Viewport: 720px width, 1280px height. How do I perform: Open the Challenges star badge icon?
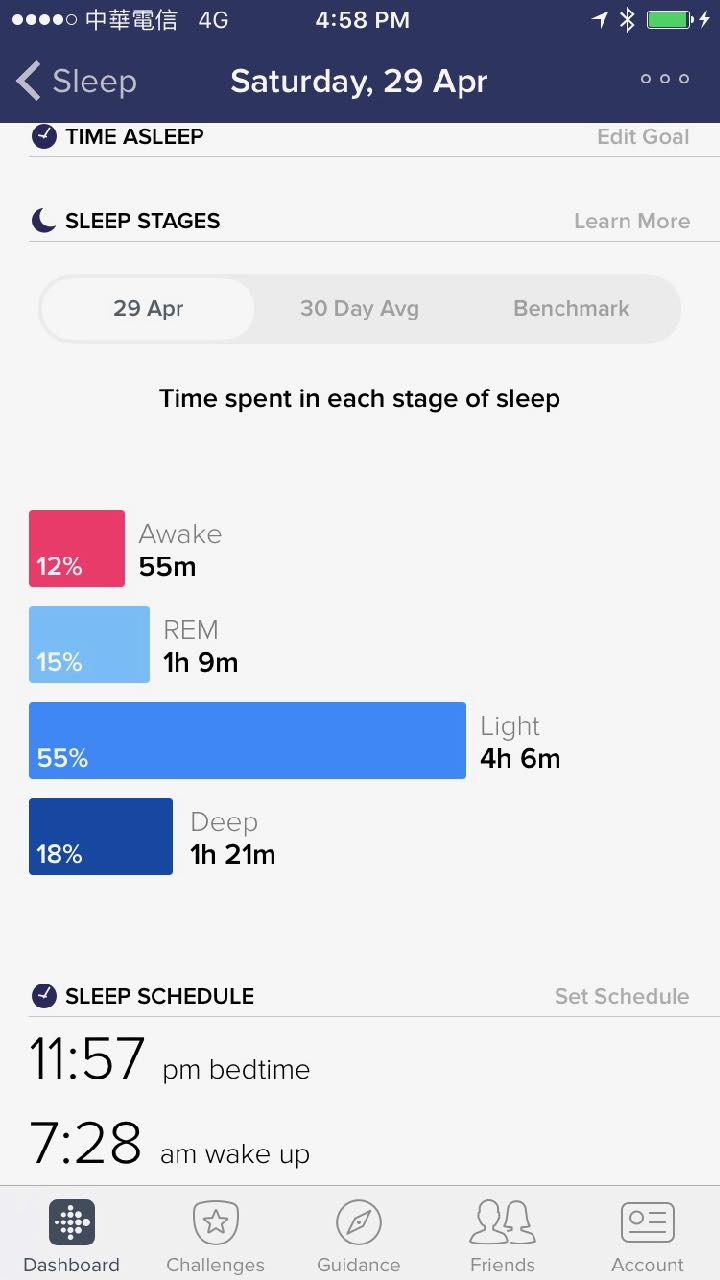[x=215, y=1222]
